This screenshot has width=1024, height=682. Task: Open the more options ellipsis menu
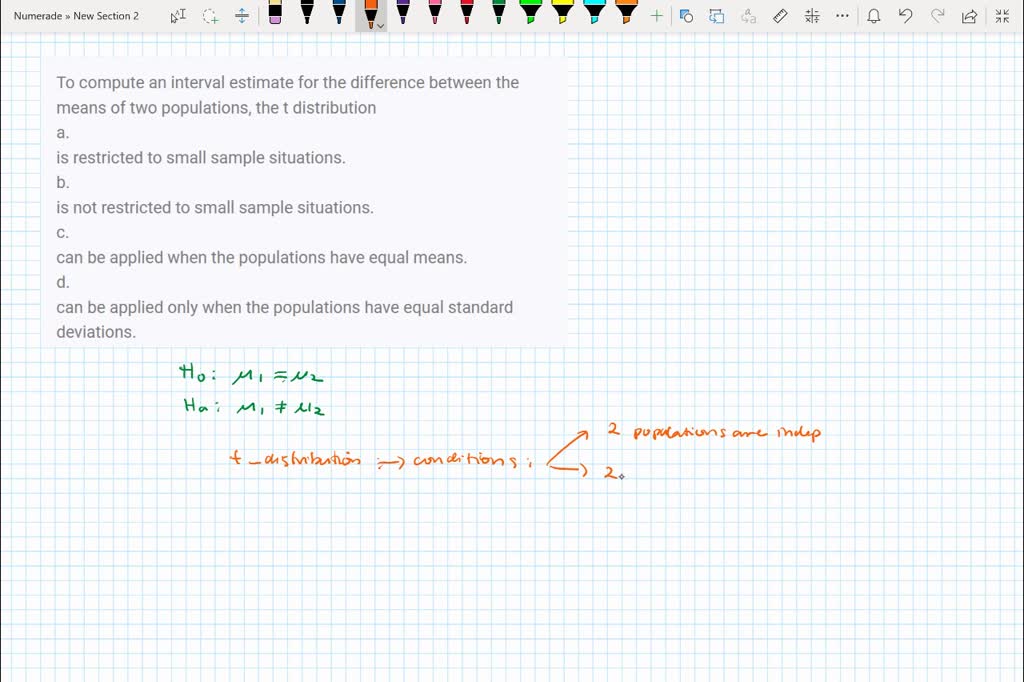[x=842, y=16]
